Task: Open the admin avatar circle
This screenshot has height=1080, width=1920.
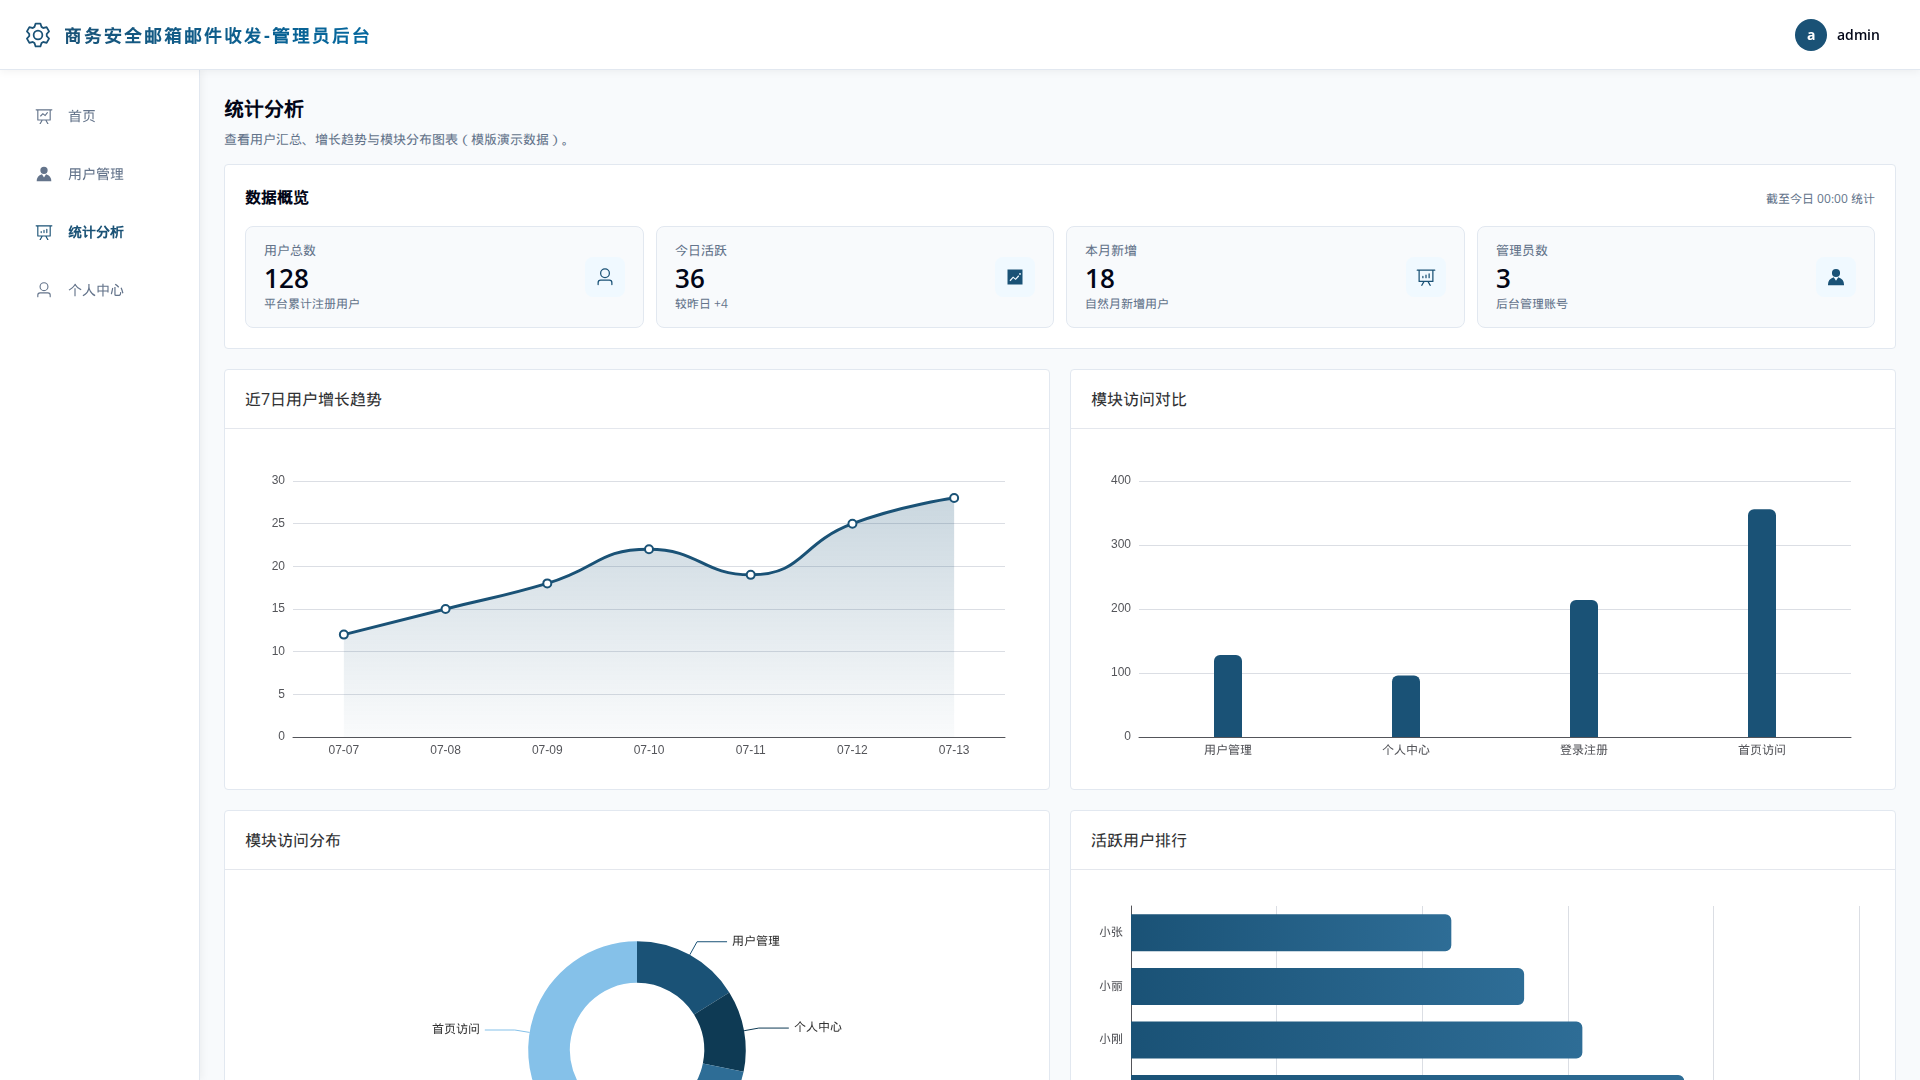Action: pyautogui.click(x=1810, y=35)
